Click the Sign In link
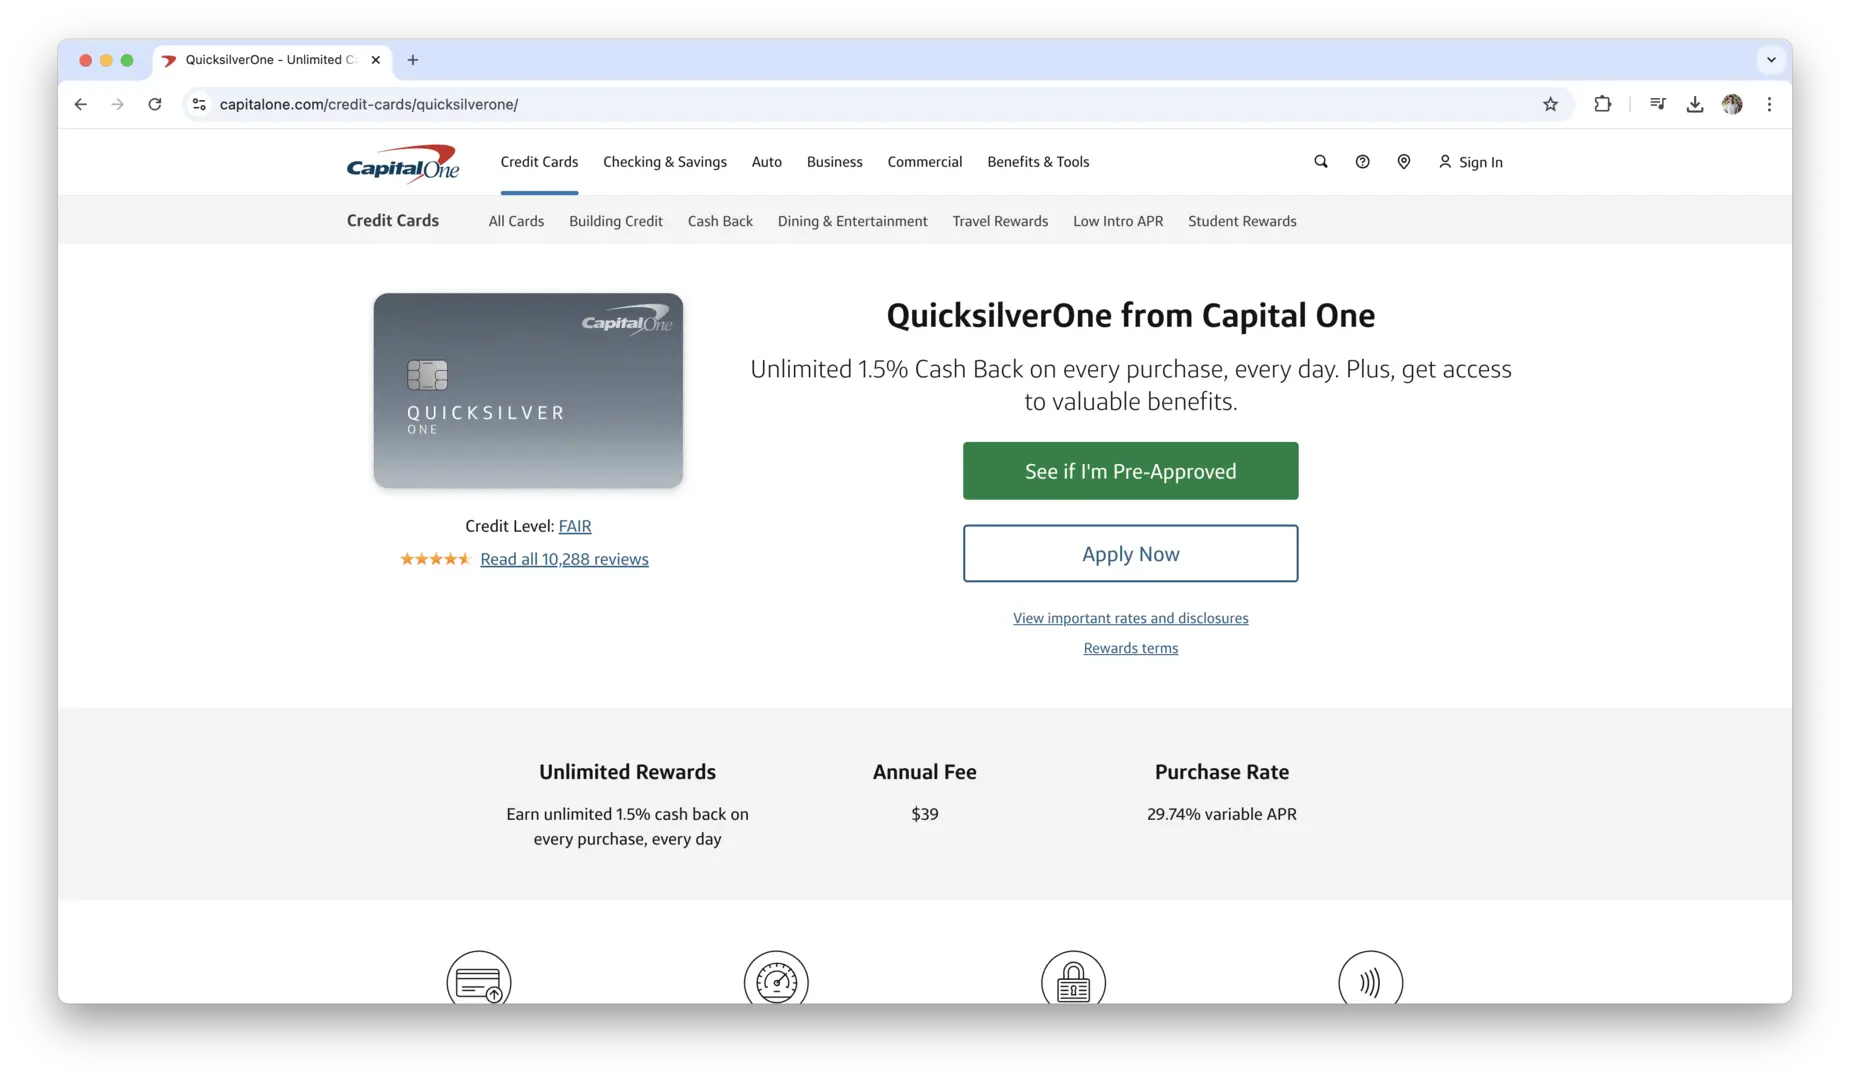Screen dimensions: 1850x1080 (x=1471, y=162)
